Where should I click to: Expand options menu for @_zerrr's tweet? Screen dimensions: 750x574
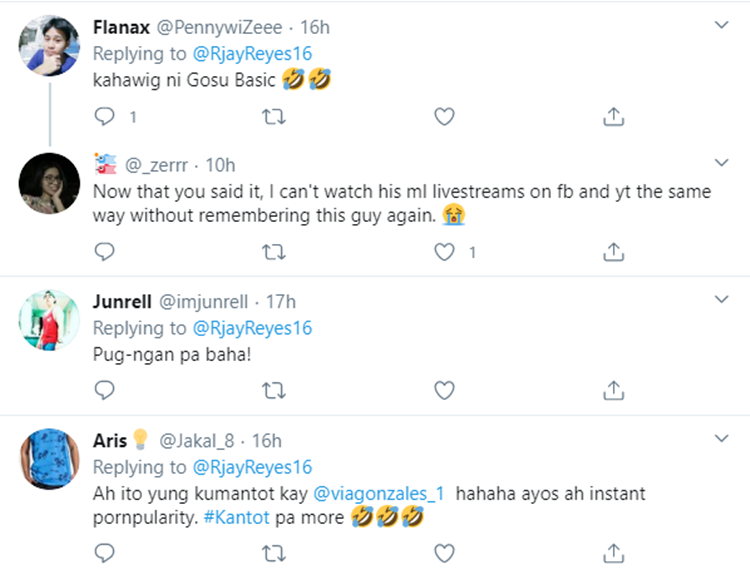pyautogui.click(x=721, y=160)
